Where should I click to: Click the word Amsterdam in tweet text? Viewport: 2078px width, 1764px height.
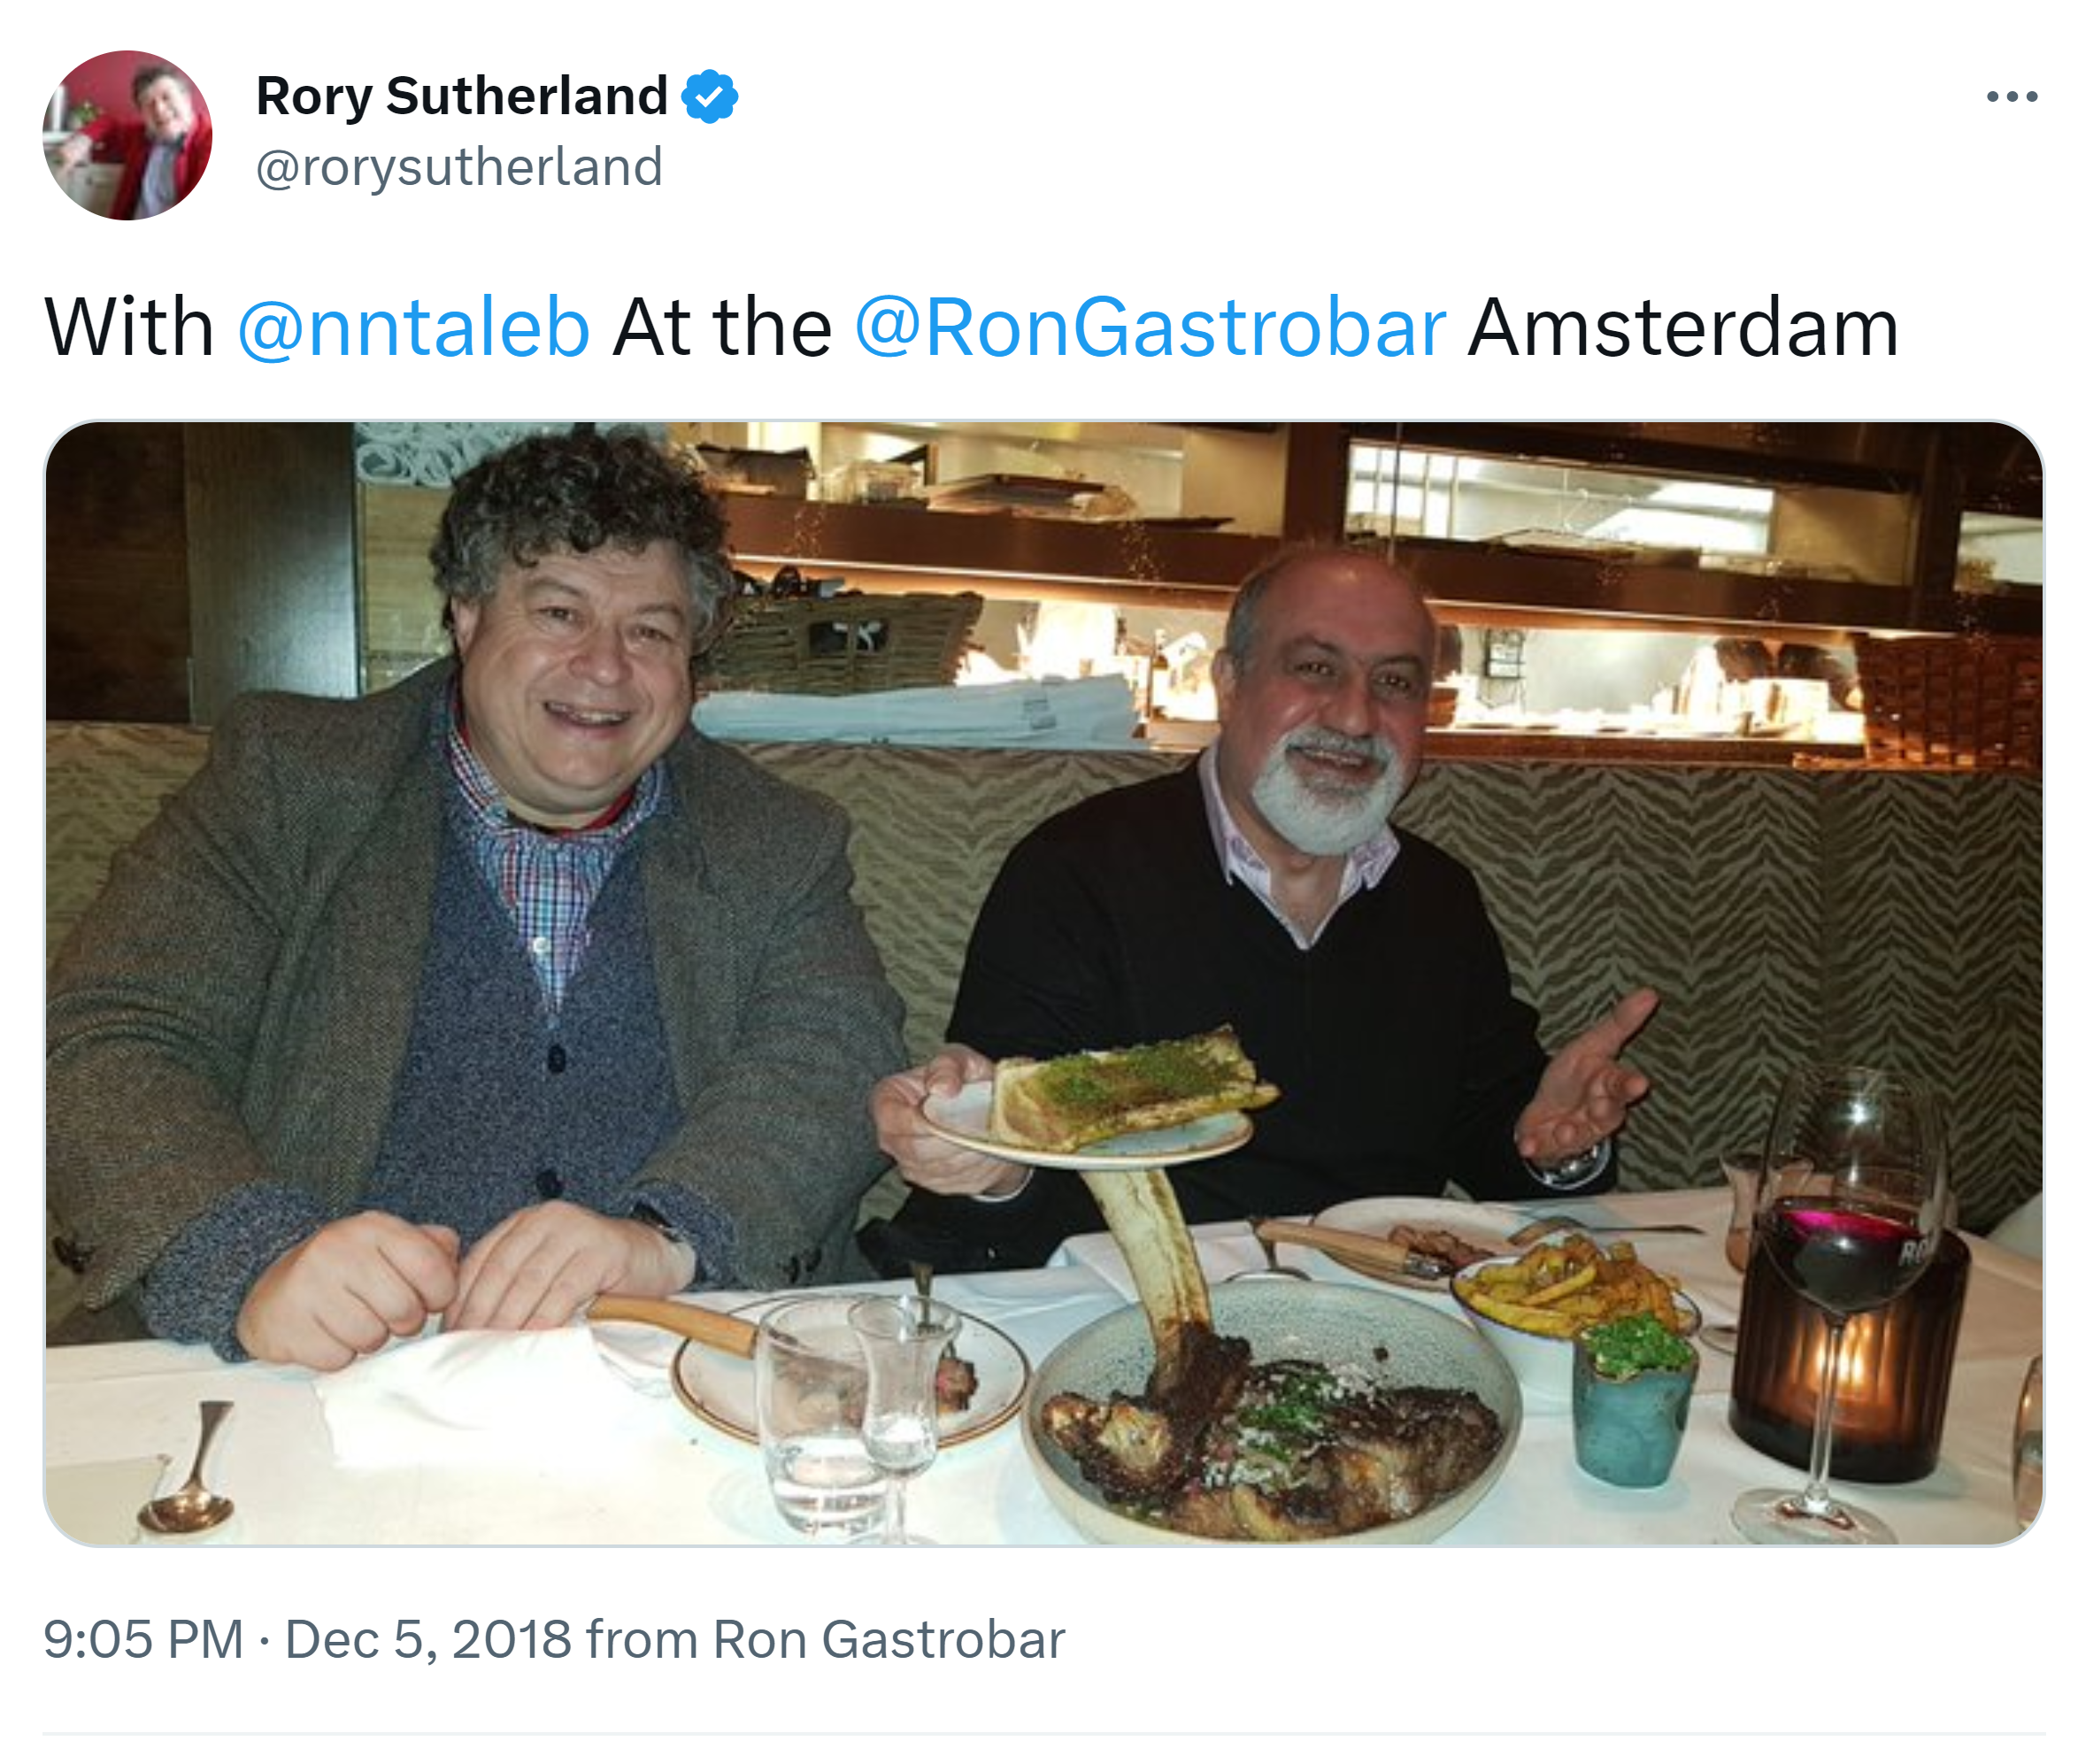pos(1683,327)
